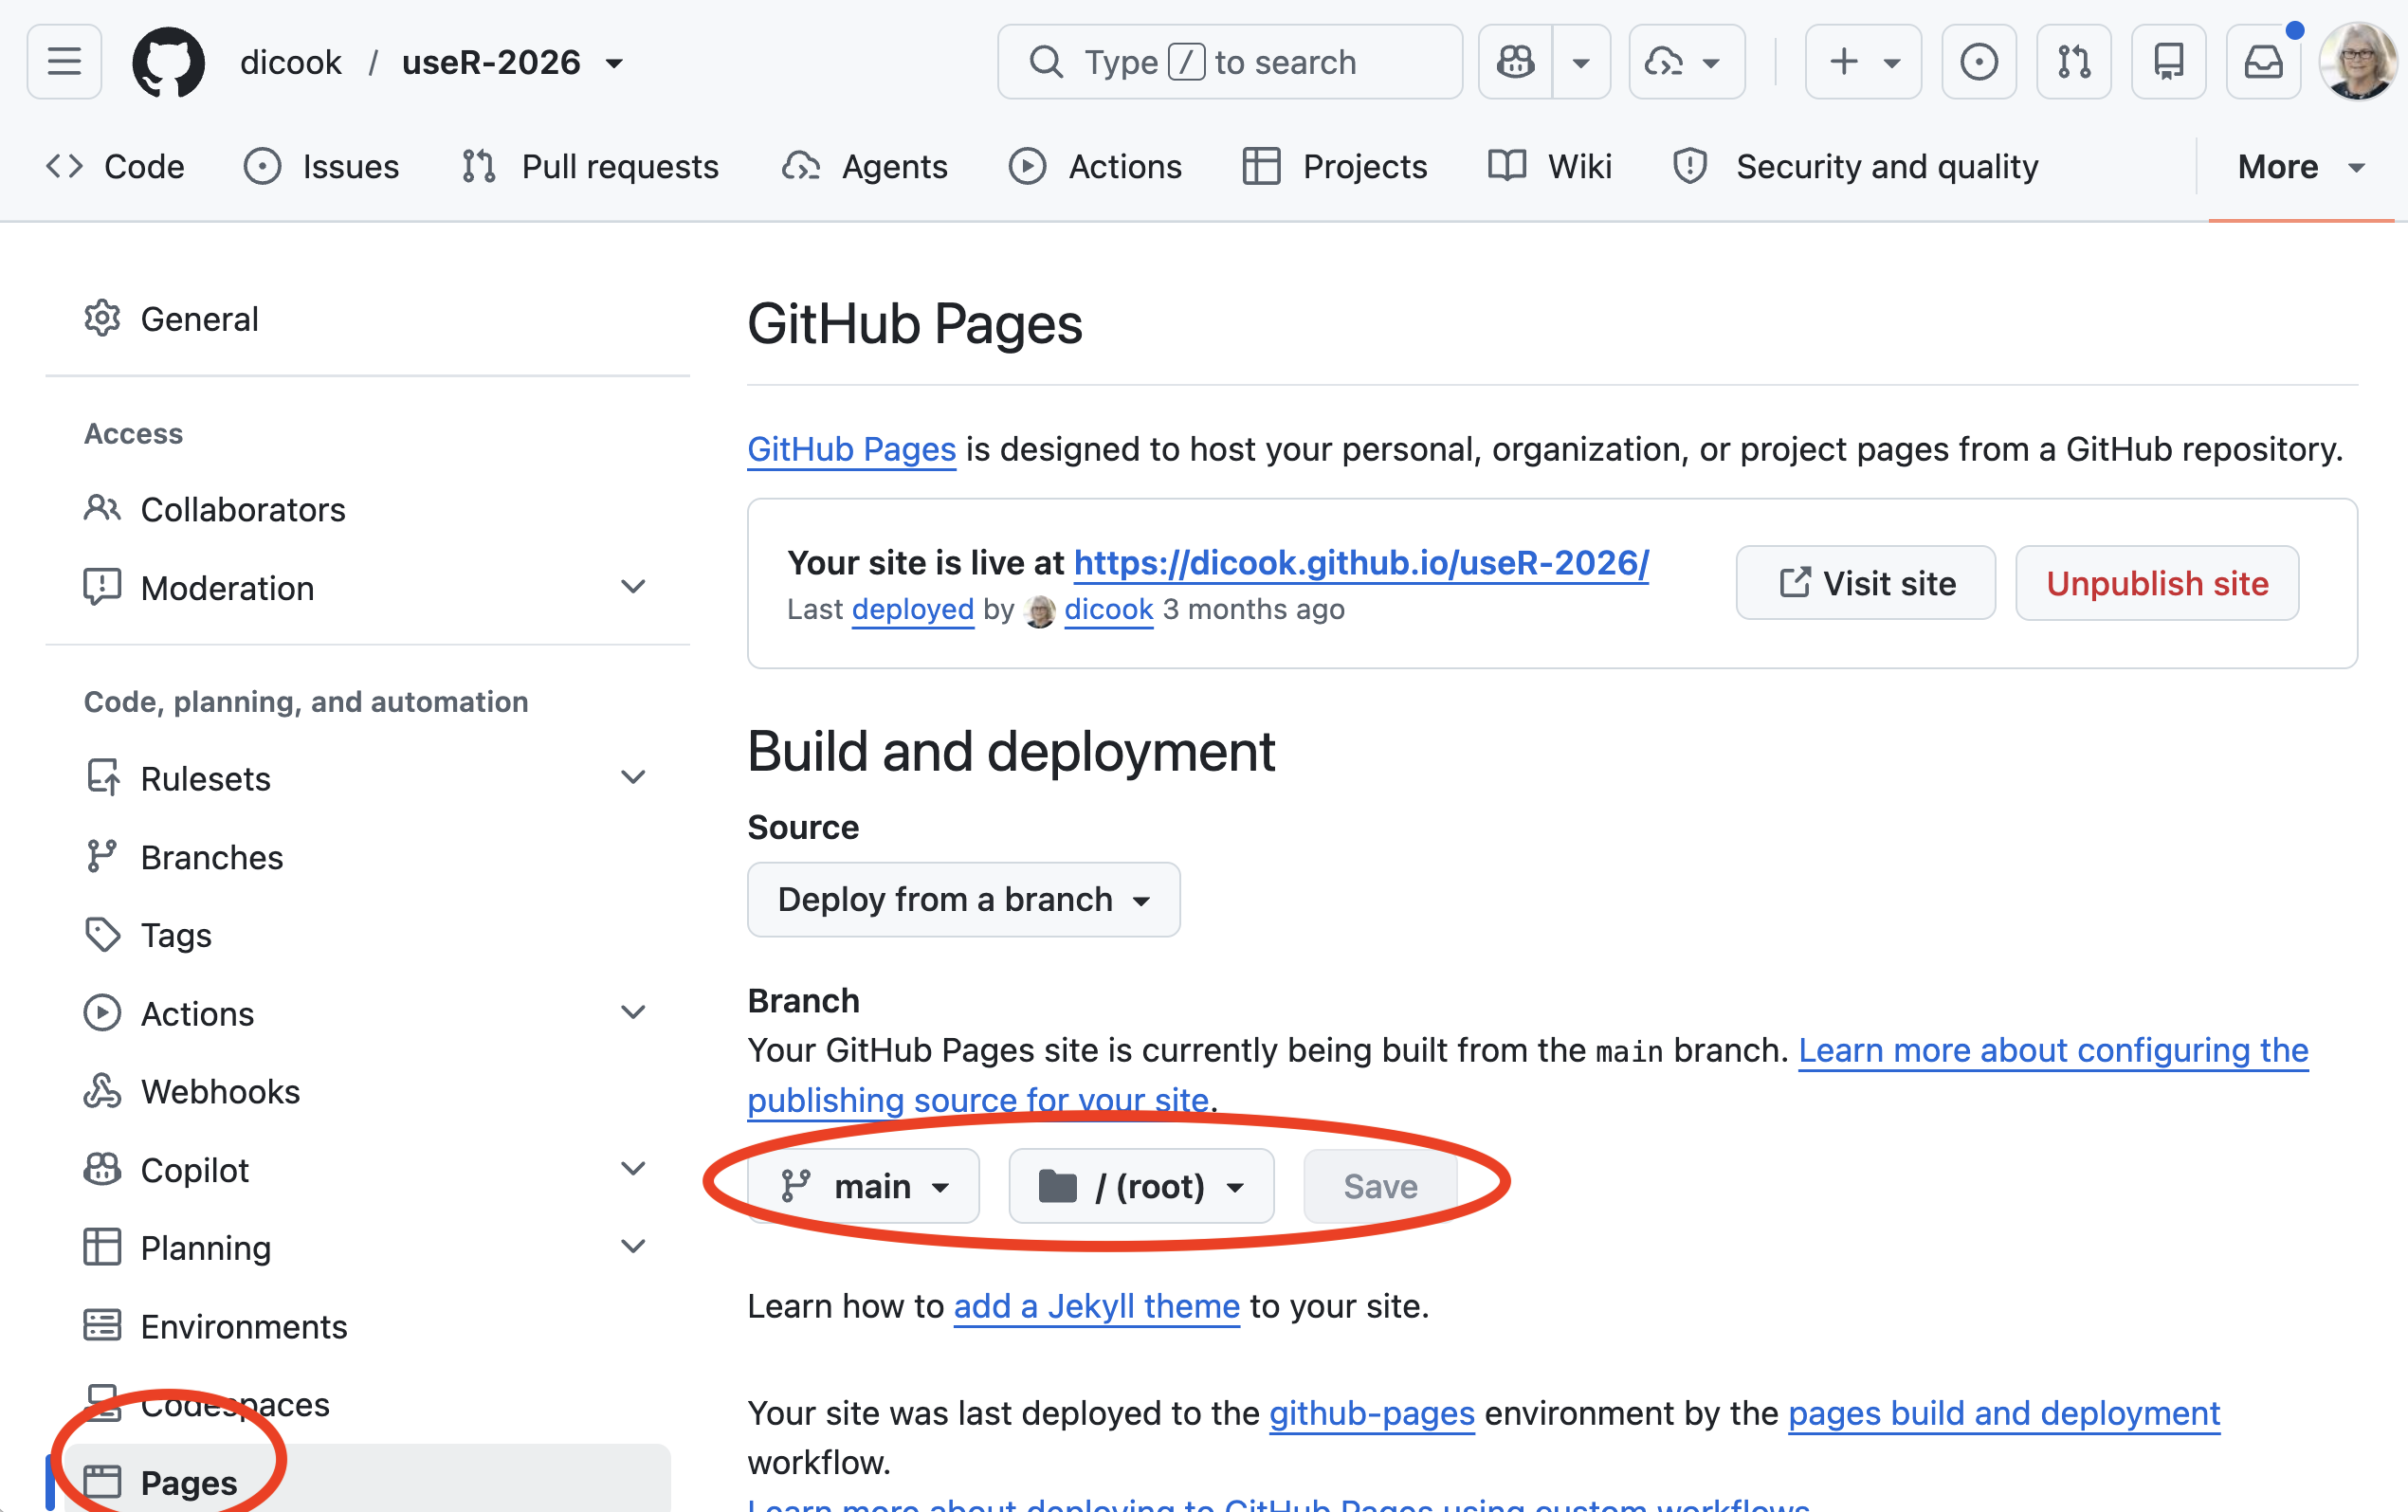The image size is (2408, 1512).
Task: Open the Security and quality tab
Action: pyautogui.click(x=1856, y=166)
